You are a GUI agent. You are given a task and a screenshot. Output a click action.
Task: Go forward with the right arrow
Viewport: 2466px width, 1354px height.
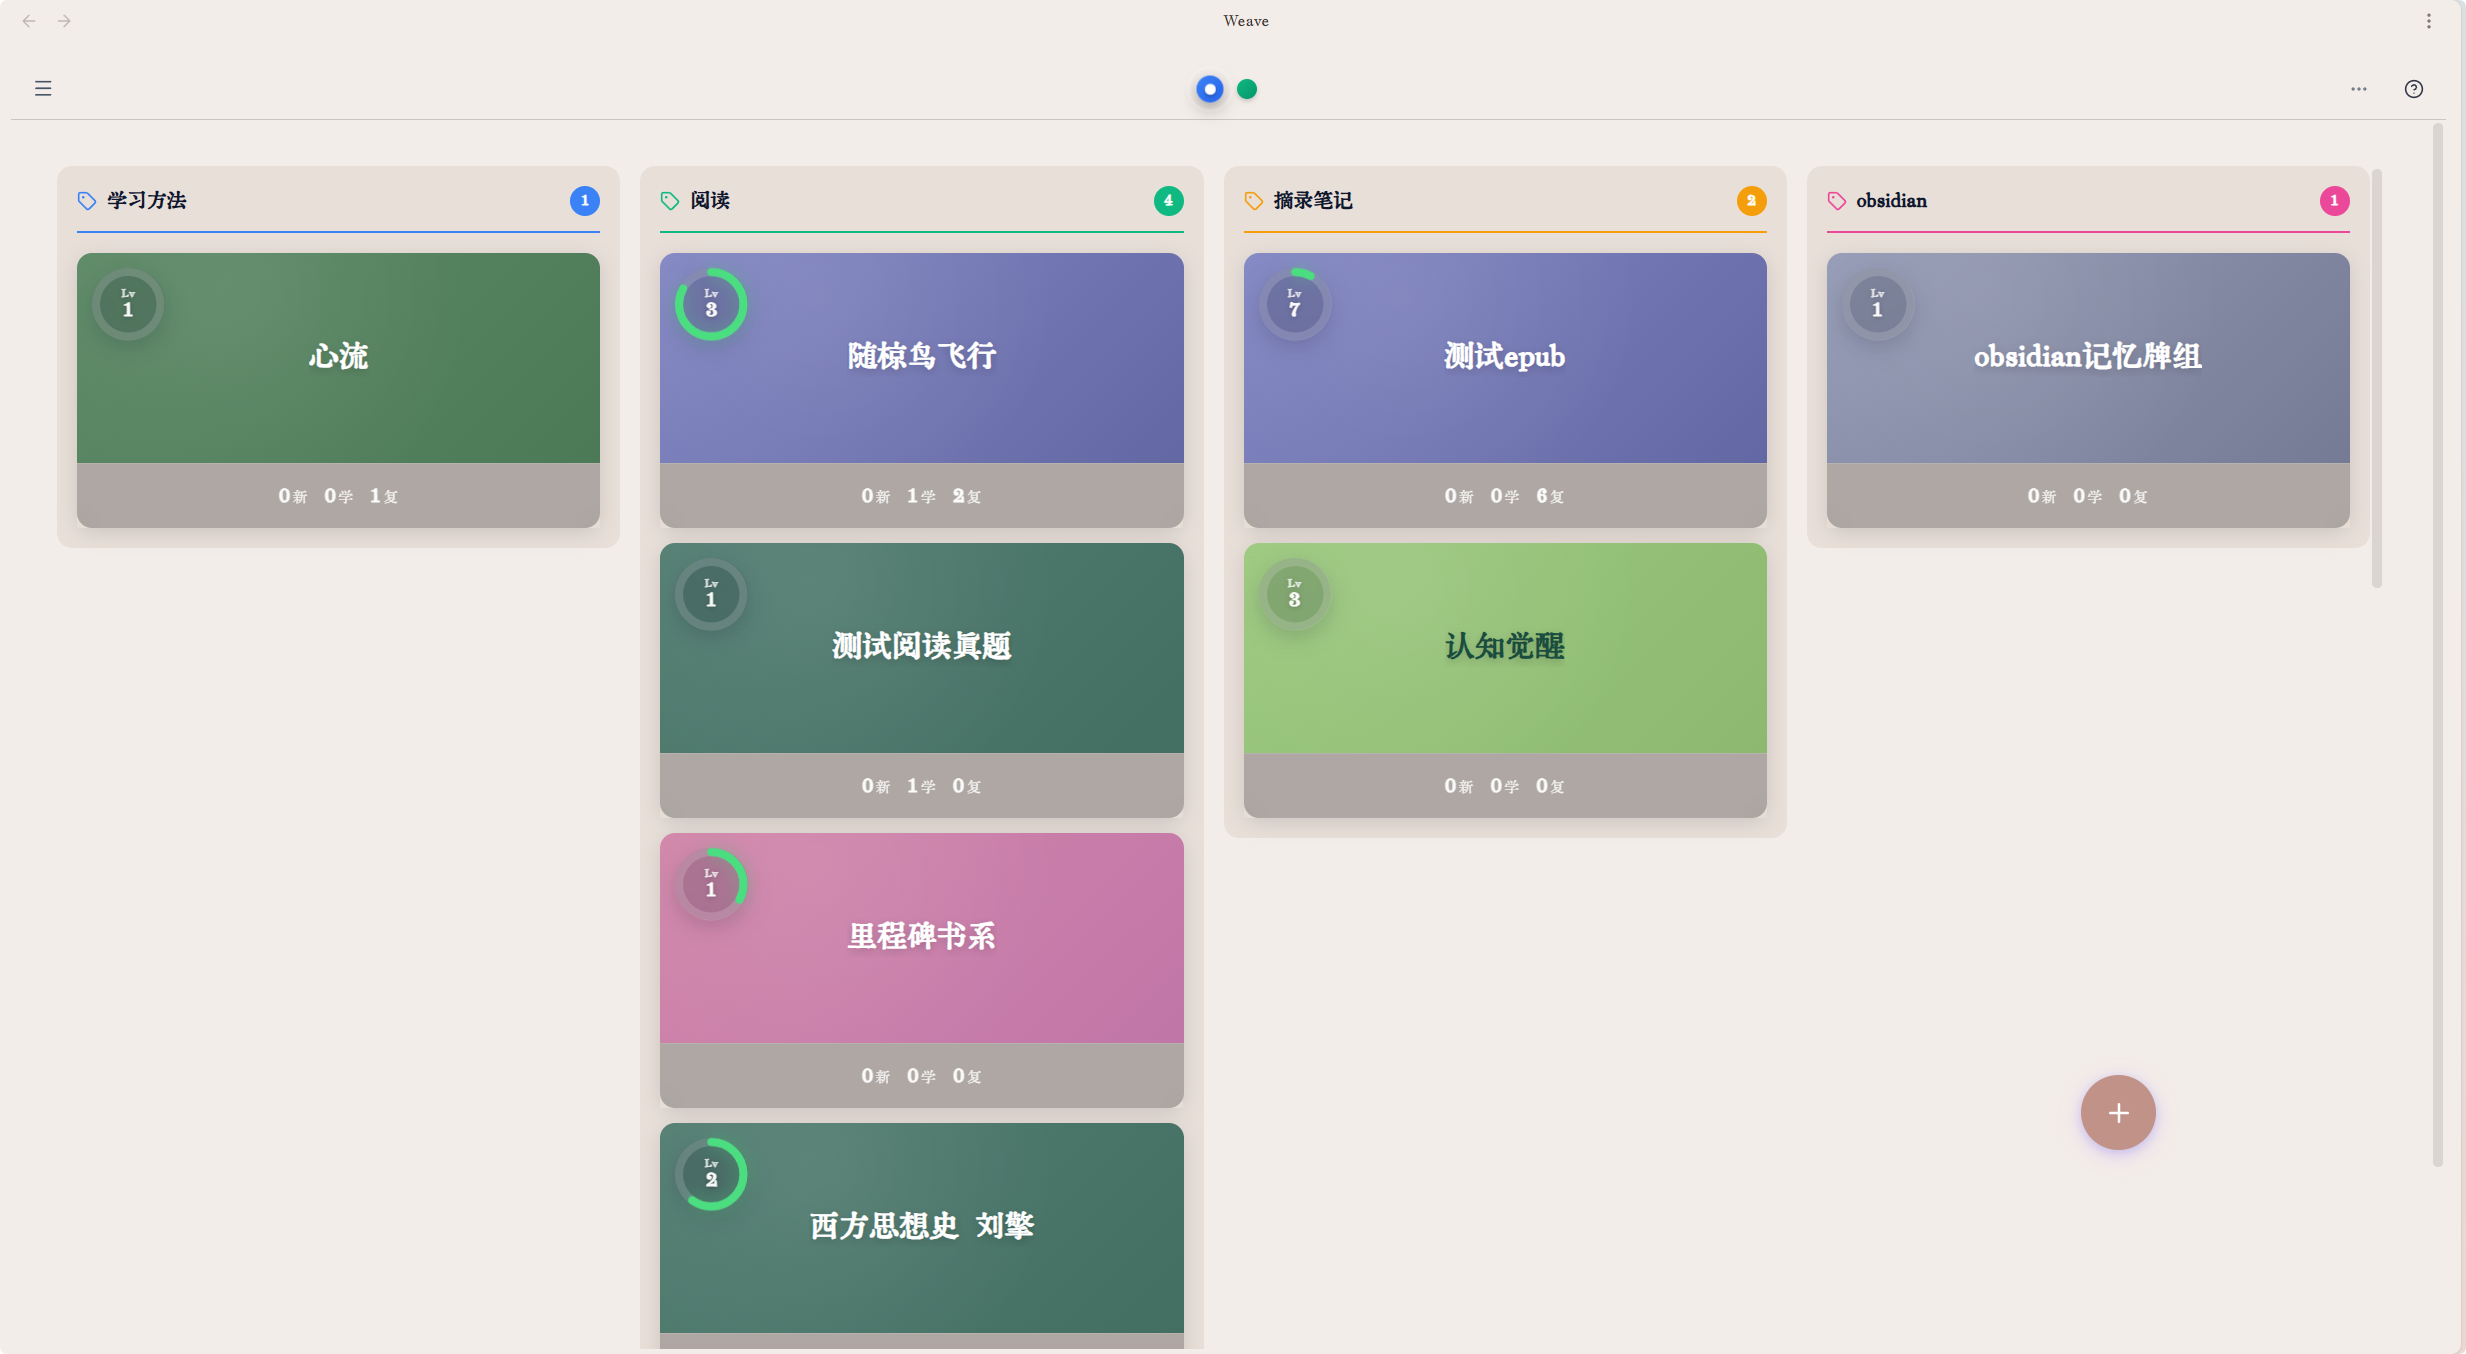tap(64, 21)
